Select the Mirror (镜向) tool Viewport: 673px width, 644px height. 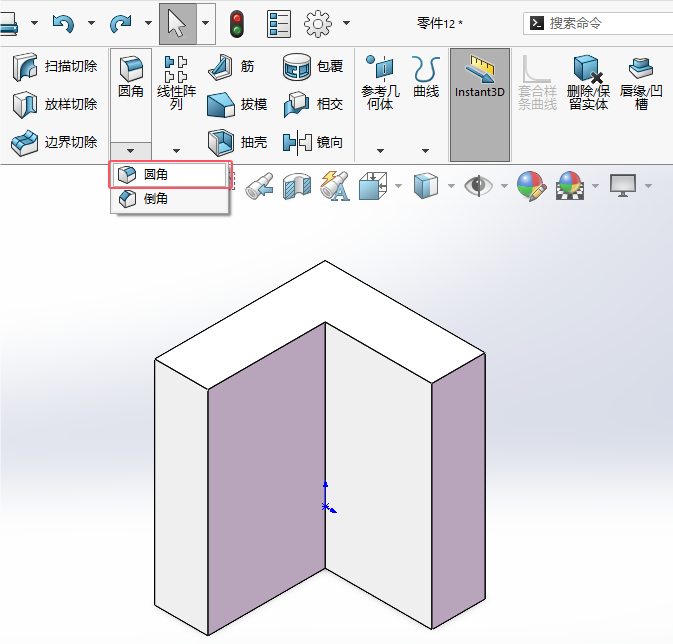click(313, 142)
